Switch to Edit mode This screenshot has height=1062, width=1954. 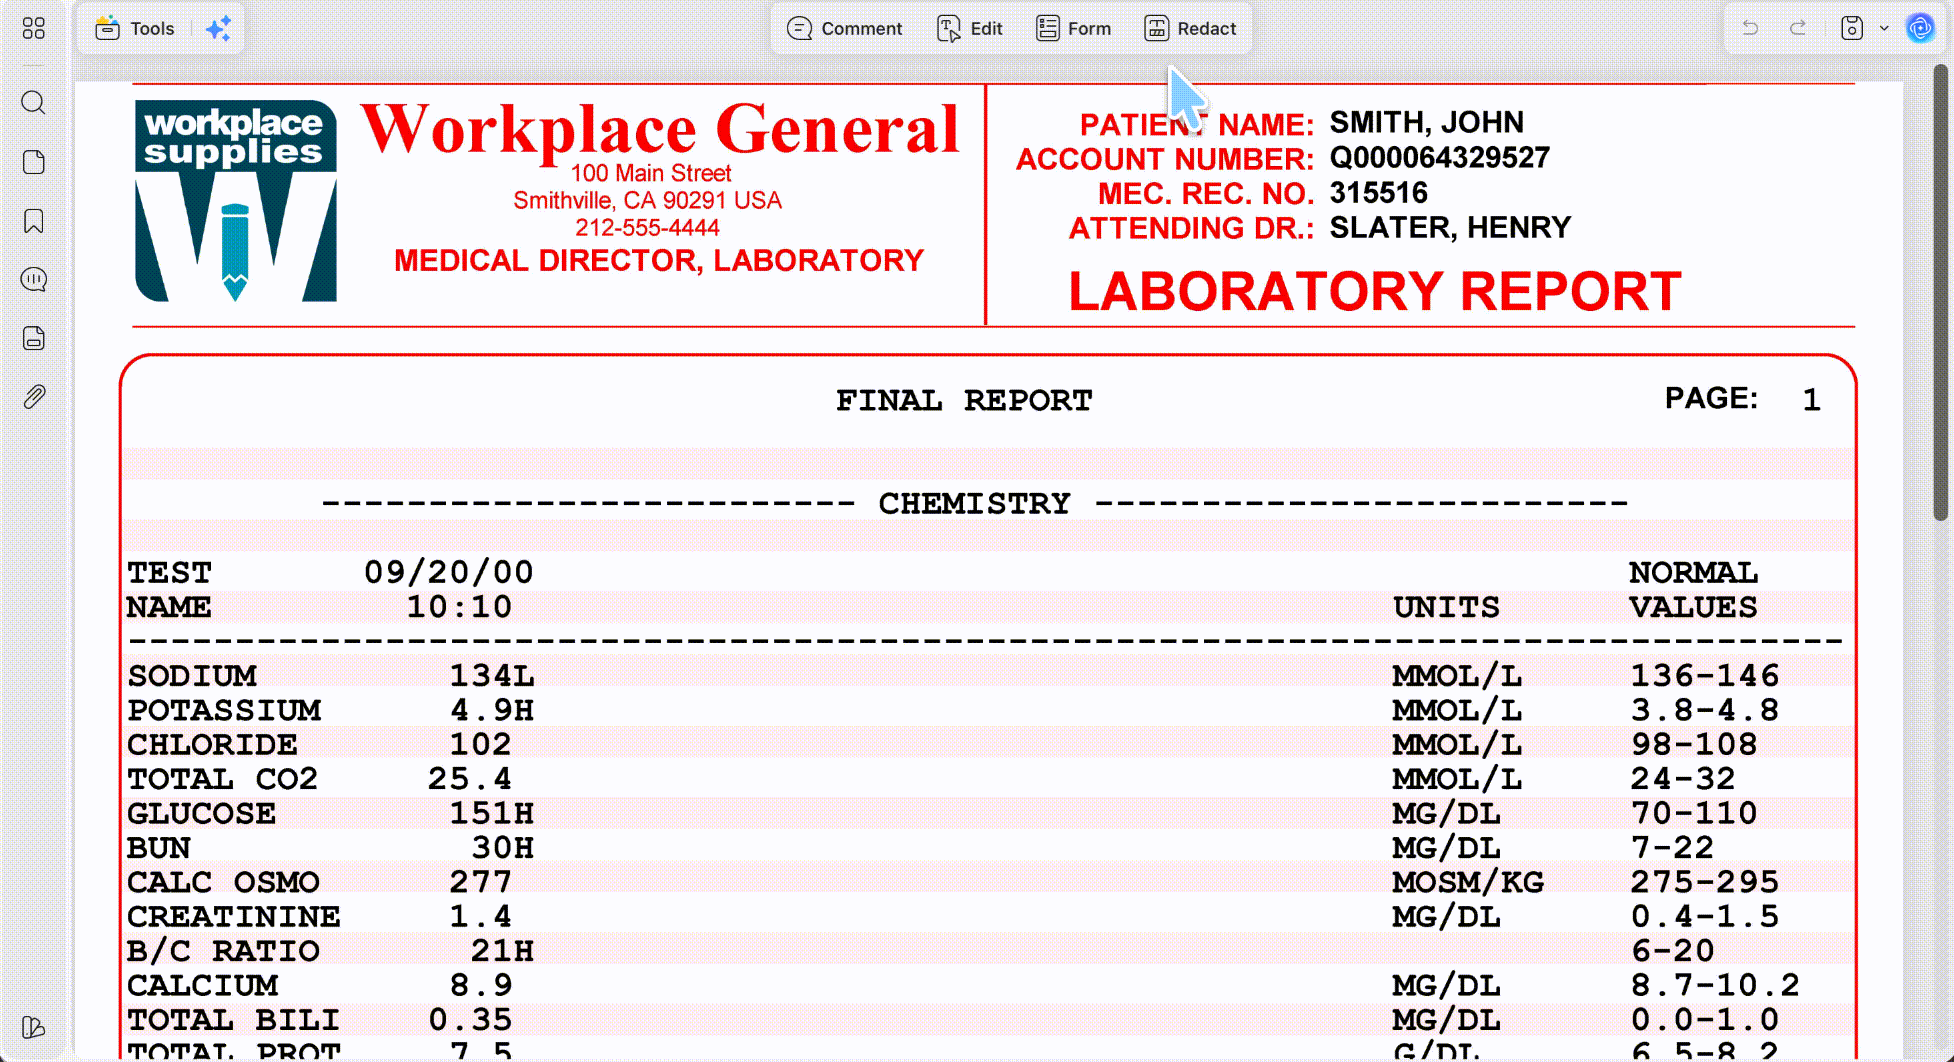click(x=970, y=28)
